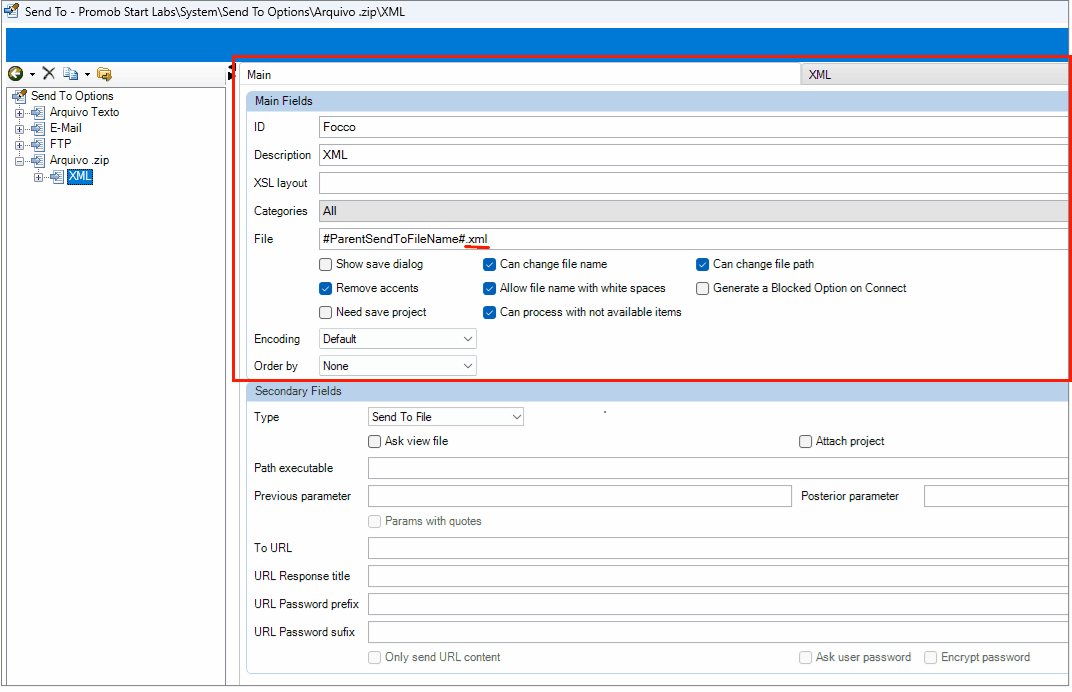Screen dimensions: 1072x692
Task: Enable Ask view file checkbox
Action: pos(375,442)
